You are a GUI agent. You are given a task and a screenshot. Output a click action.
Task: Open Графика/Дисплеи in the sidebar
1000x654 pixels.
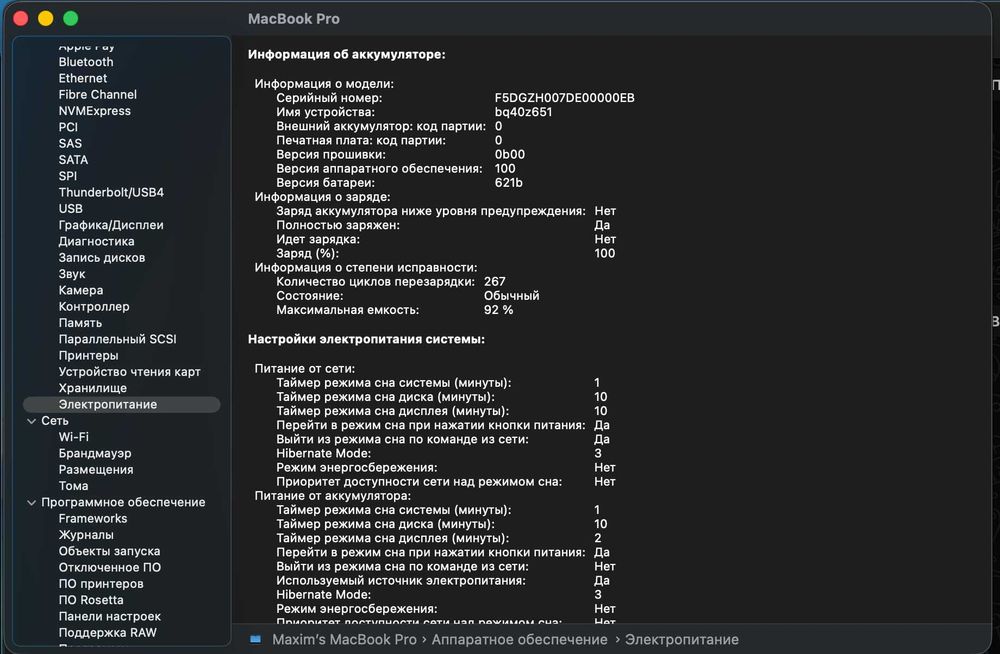pyautogui.click(x=111, y=225)
